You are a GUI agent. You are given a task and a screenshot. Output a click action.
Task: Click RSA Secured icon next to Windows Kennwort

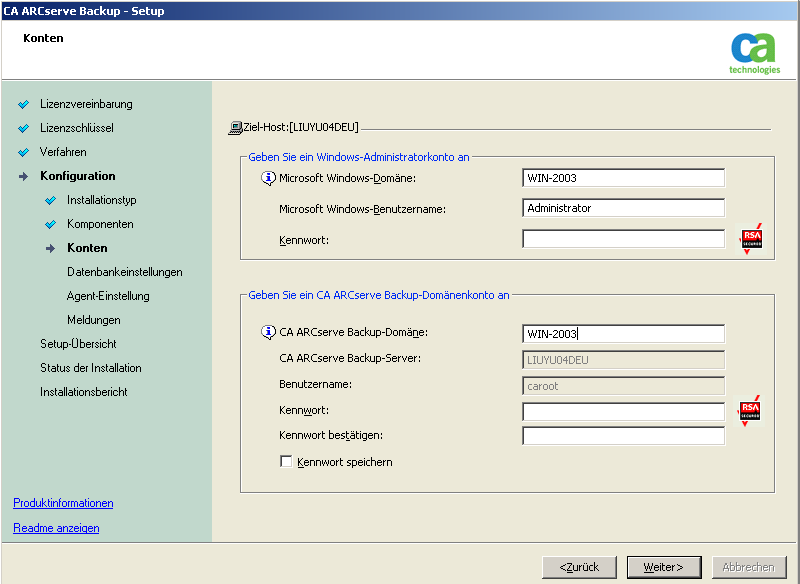[x=750, y=239]
